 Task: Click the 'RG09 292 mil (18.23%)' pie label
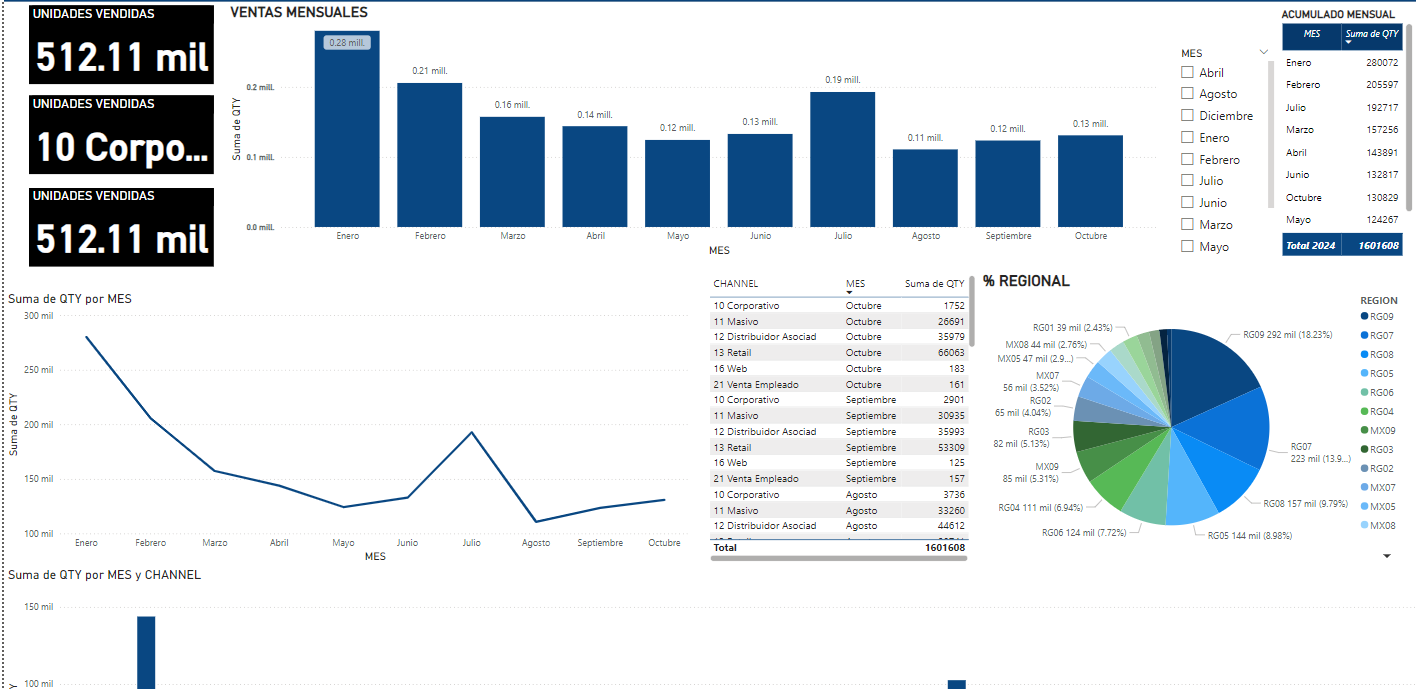tap(1287, 335)
